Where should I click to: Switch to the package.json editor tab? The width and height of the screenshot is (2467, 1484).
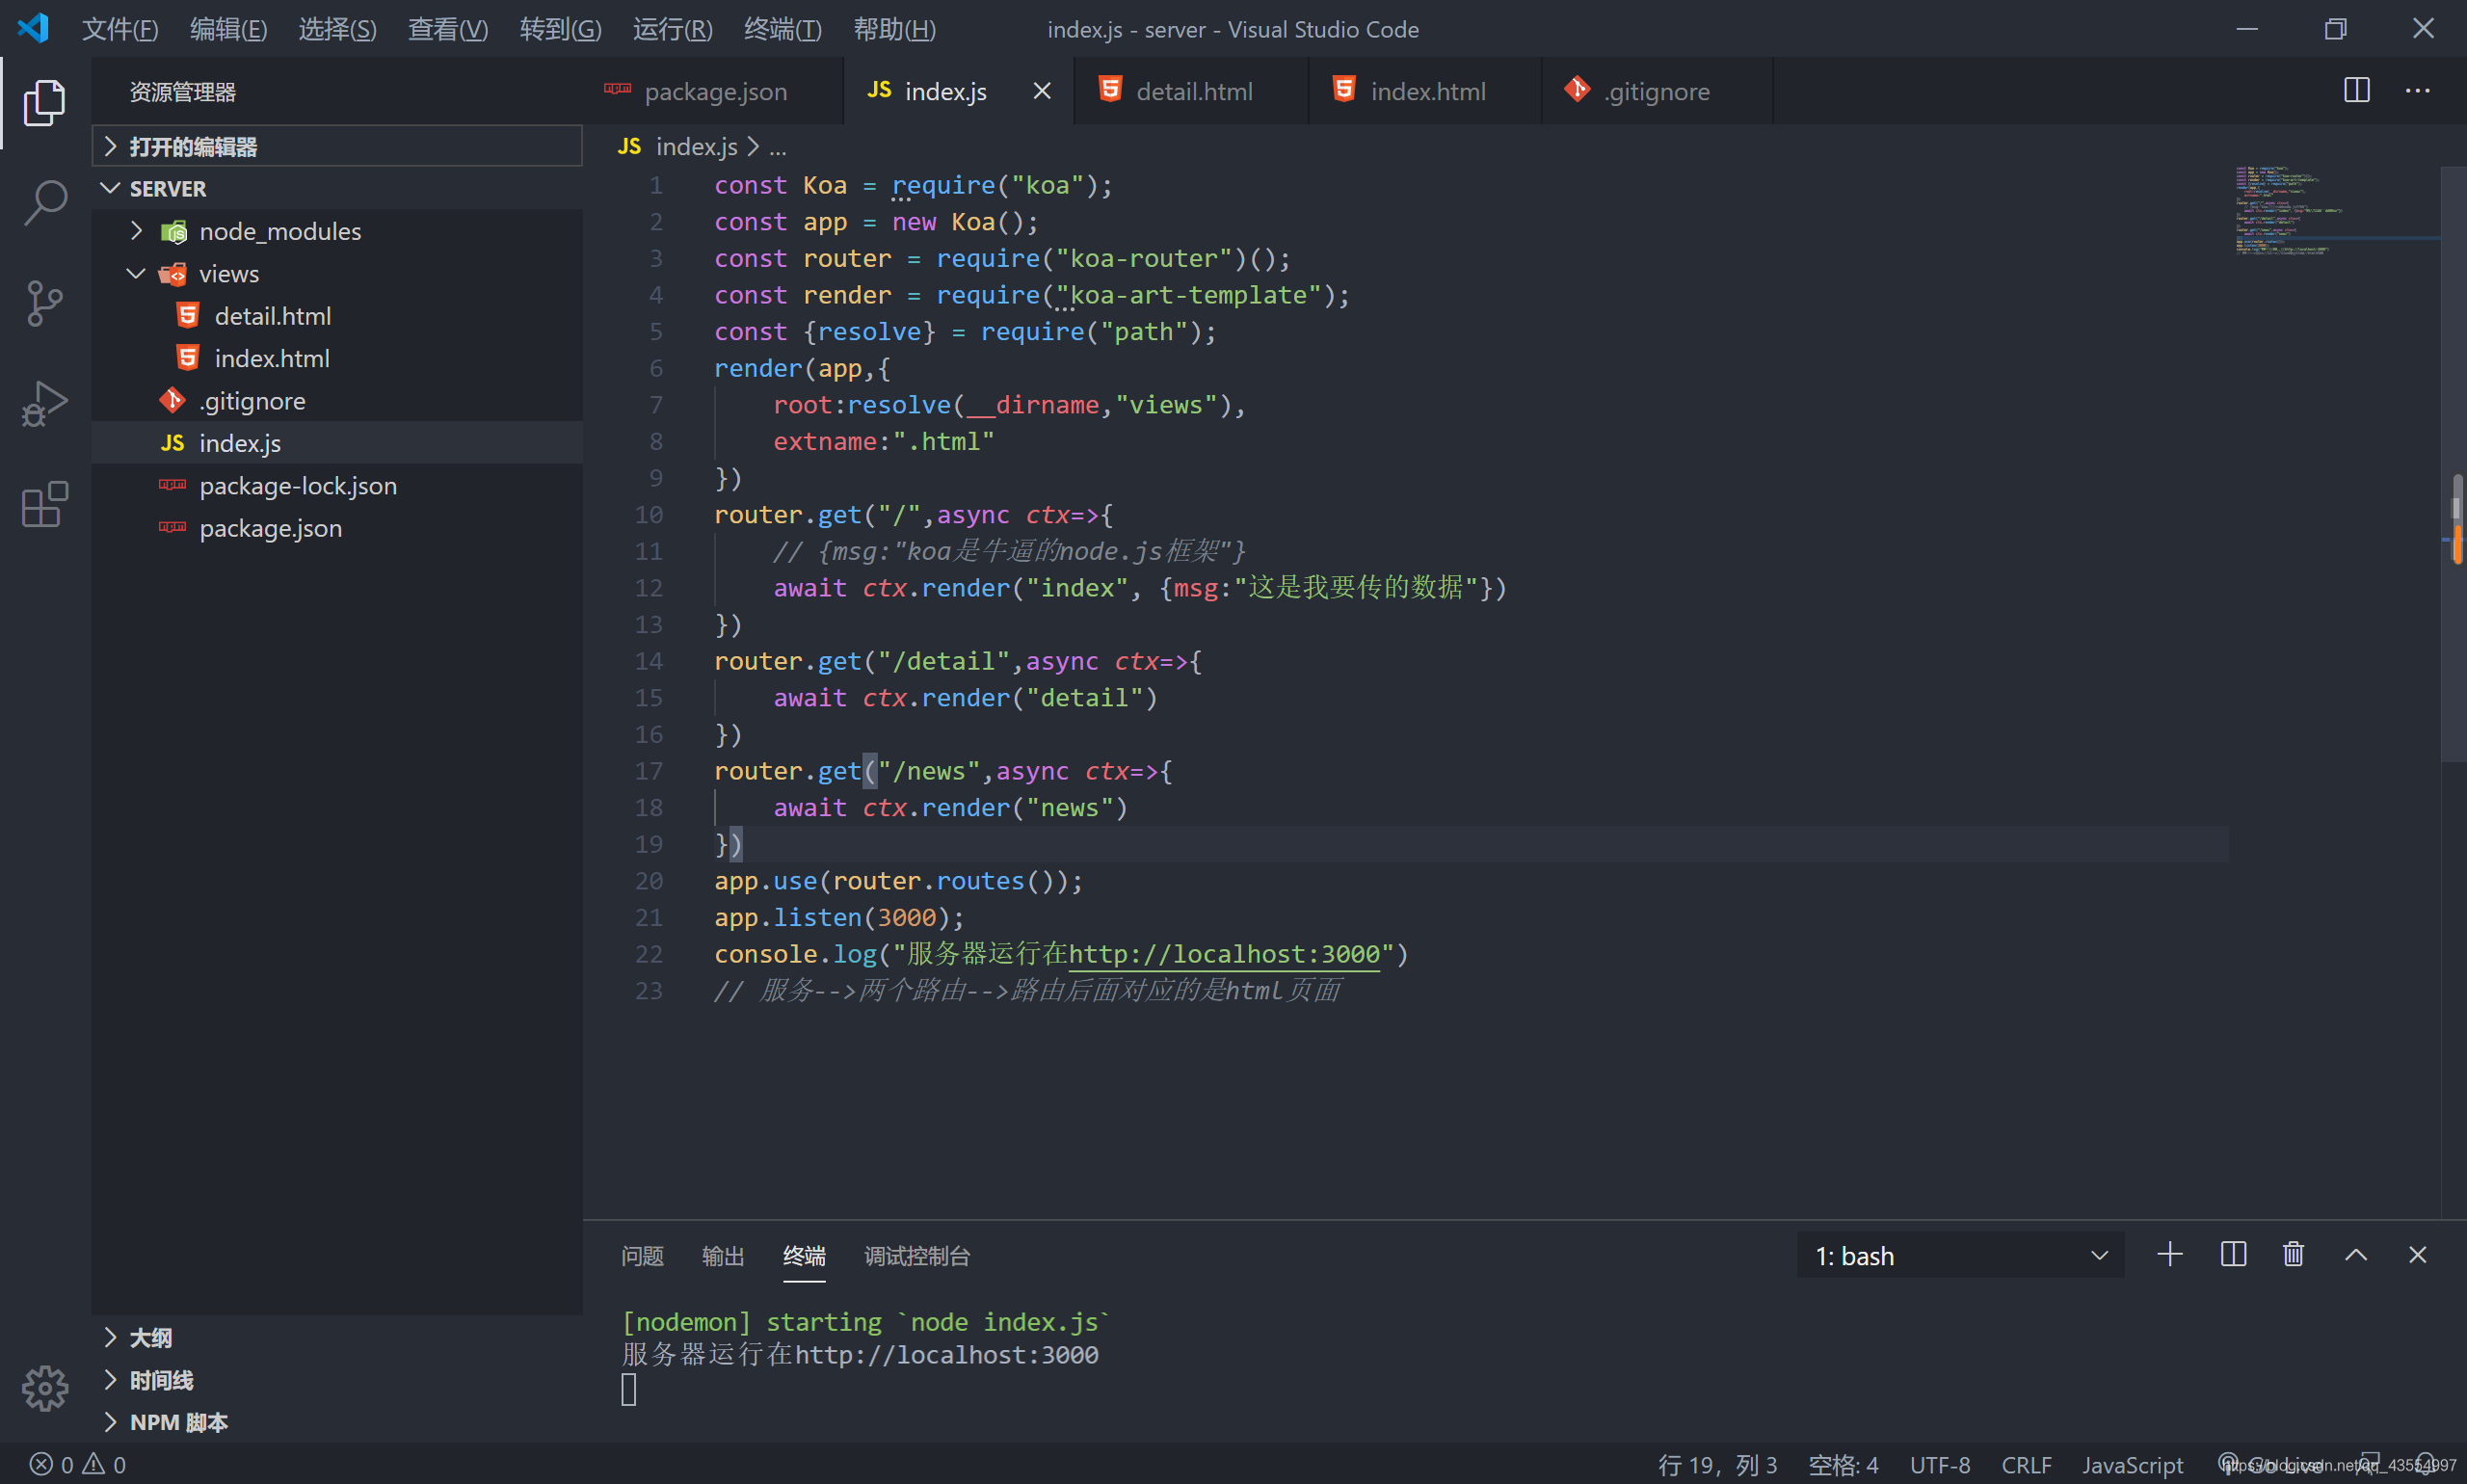tap(714, 91)
